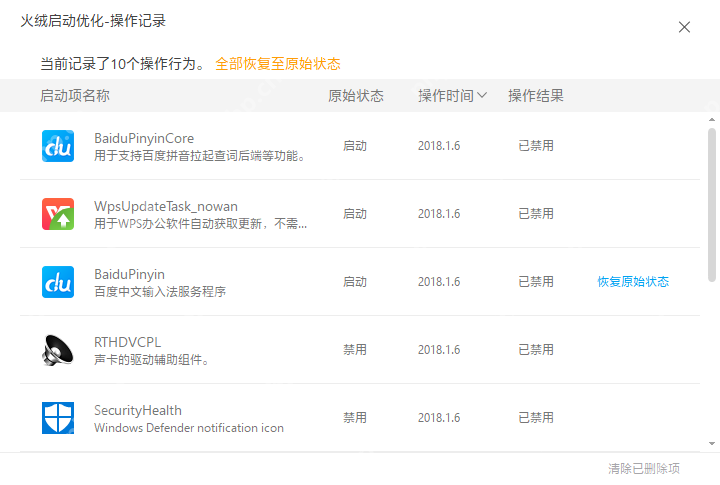720x485 pixels.
Task: Click Windows Defender notification icon text
Action: coord(189,428)
